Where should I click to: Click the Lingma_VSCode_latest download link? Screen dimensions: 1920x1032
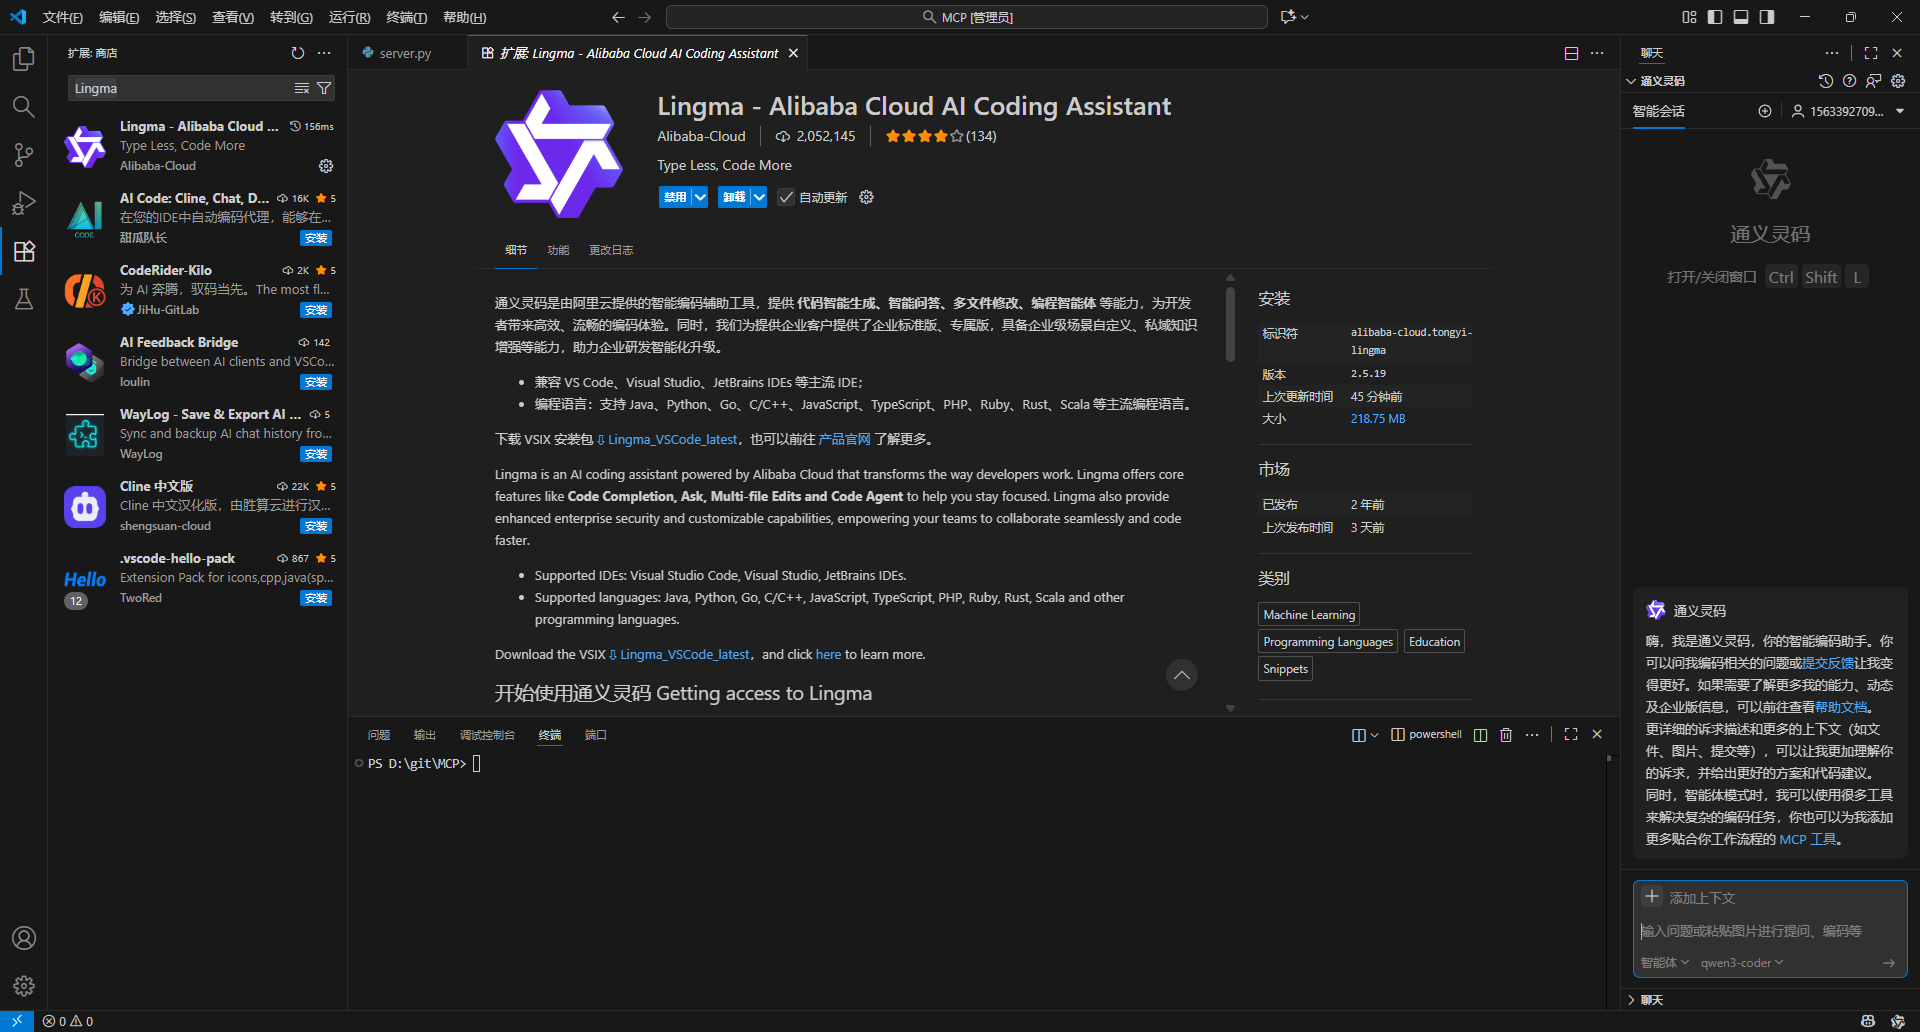pyautogui.click(x=672, y=440)
